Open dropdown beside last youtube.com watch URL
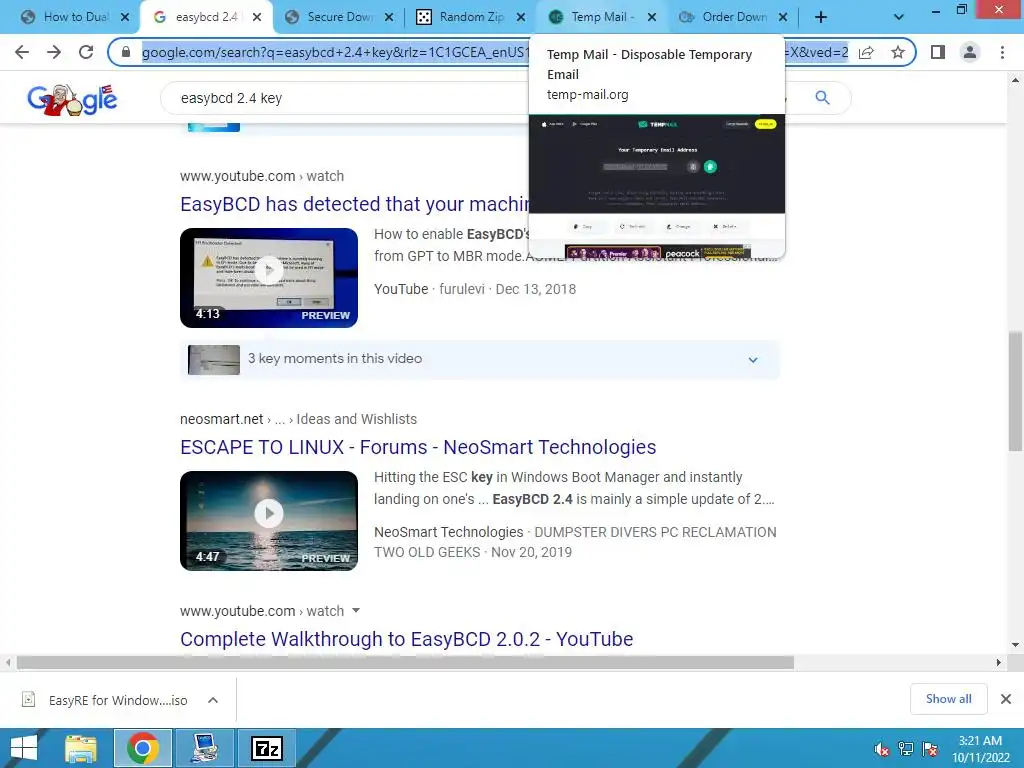The image size is (1024, 768). coord(356,611)
